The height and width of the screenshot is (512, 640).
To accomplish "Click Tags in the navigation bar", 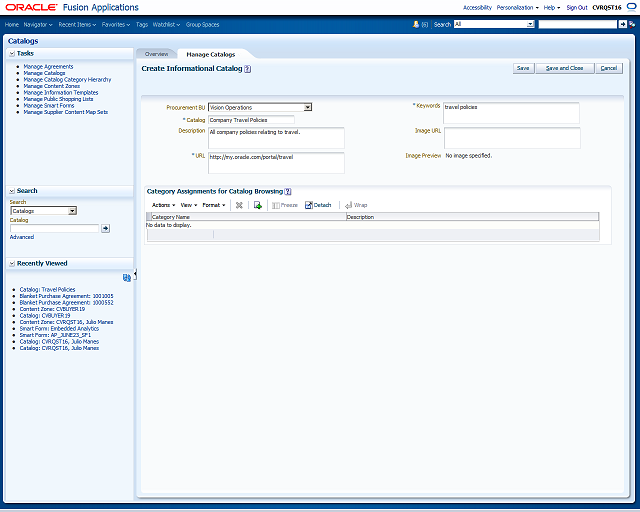I will point(142,25).
